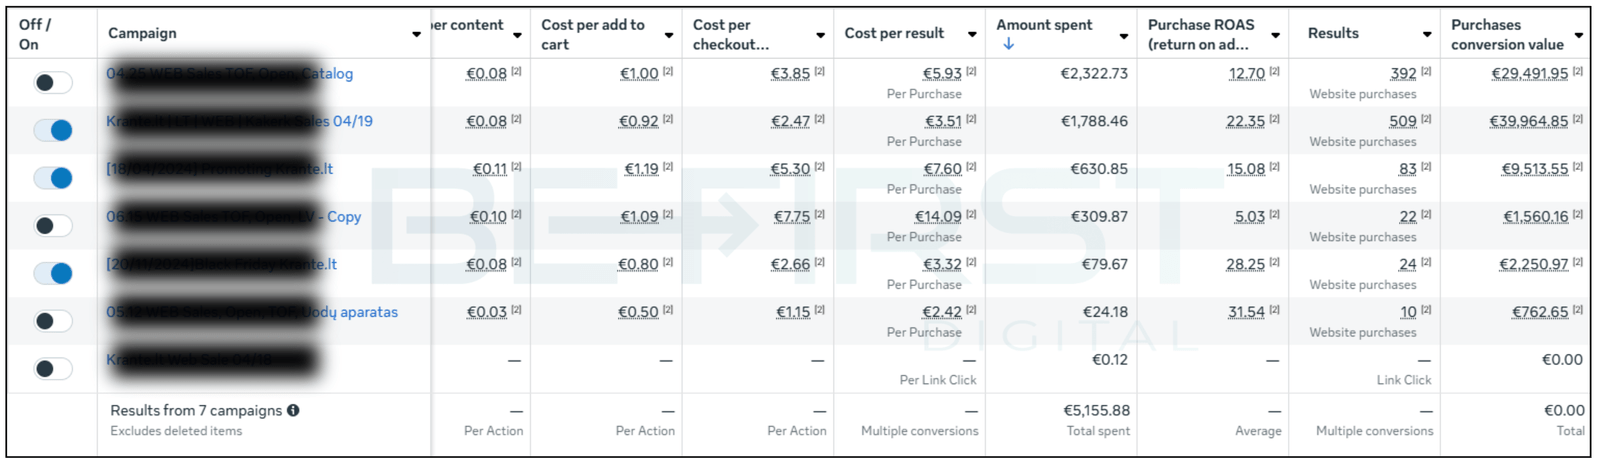Open the Campaign column dropdown arrow

point(416,35)
